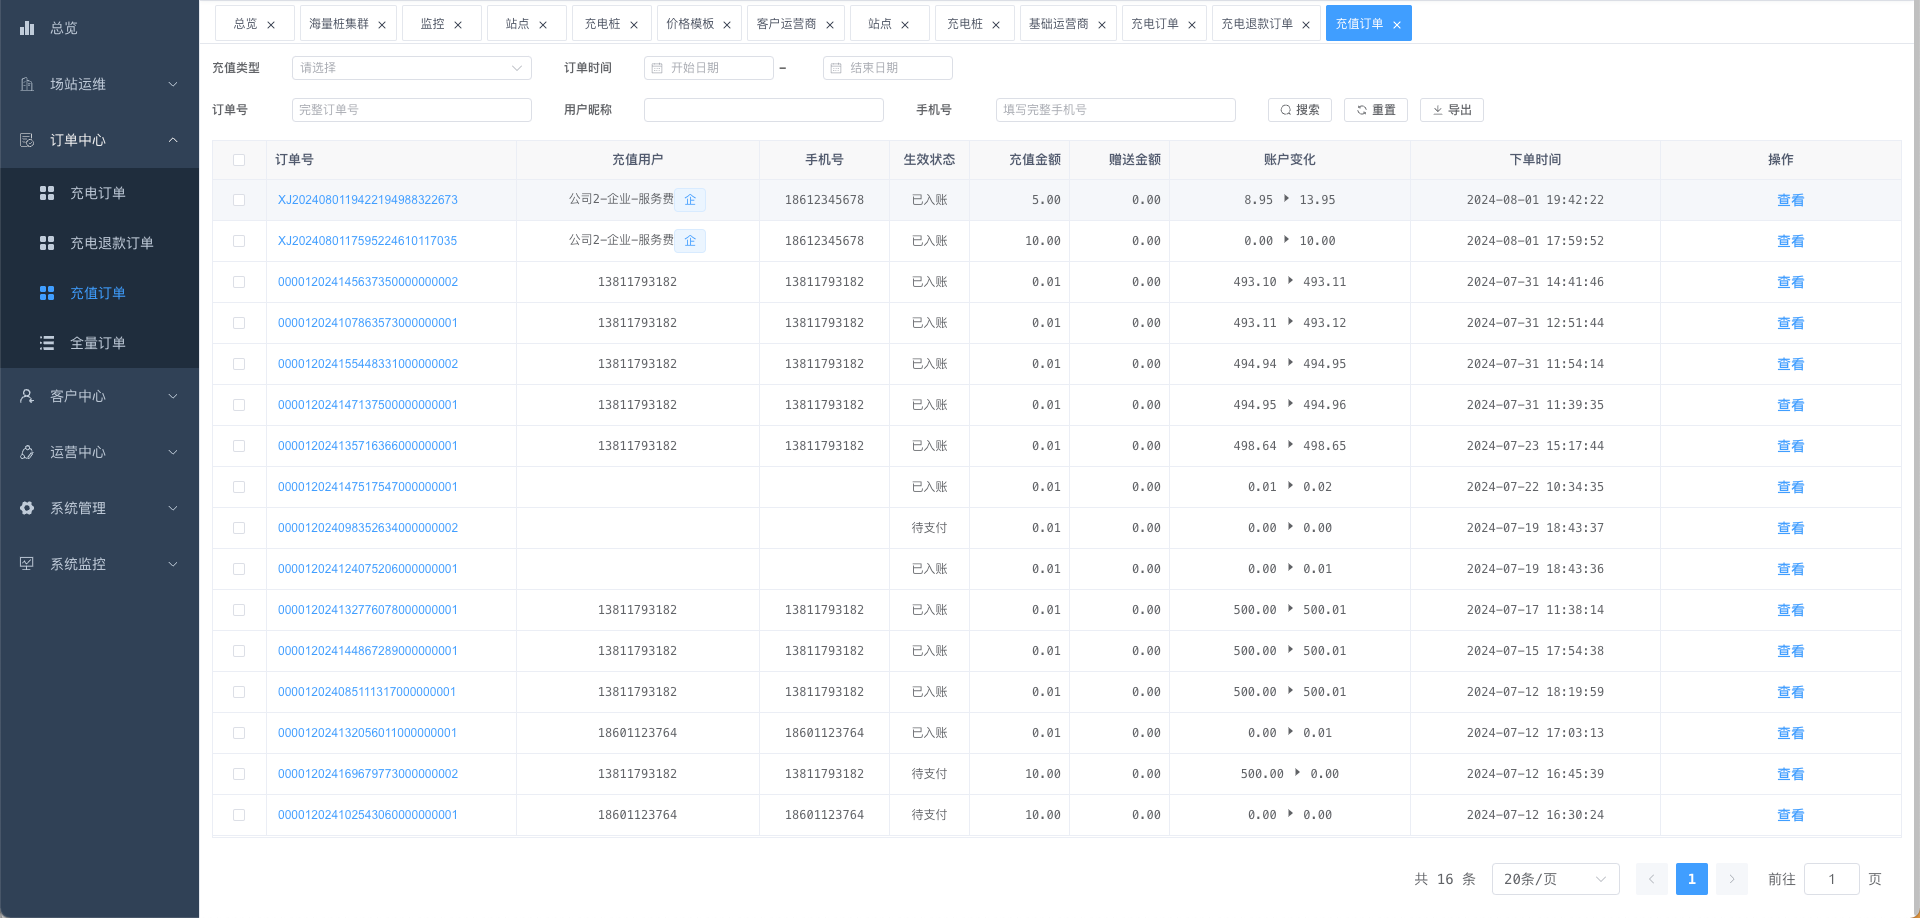Close the 客户运营商 tab
Image resolution: width=1920 pixels, height=918 pixels.
point(830,25)
